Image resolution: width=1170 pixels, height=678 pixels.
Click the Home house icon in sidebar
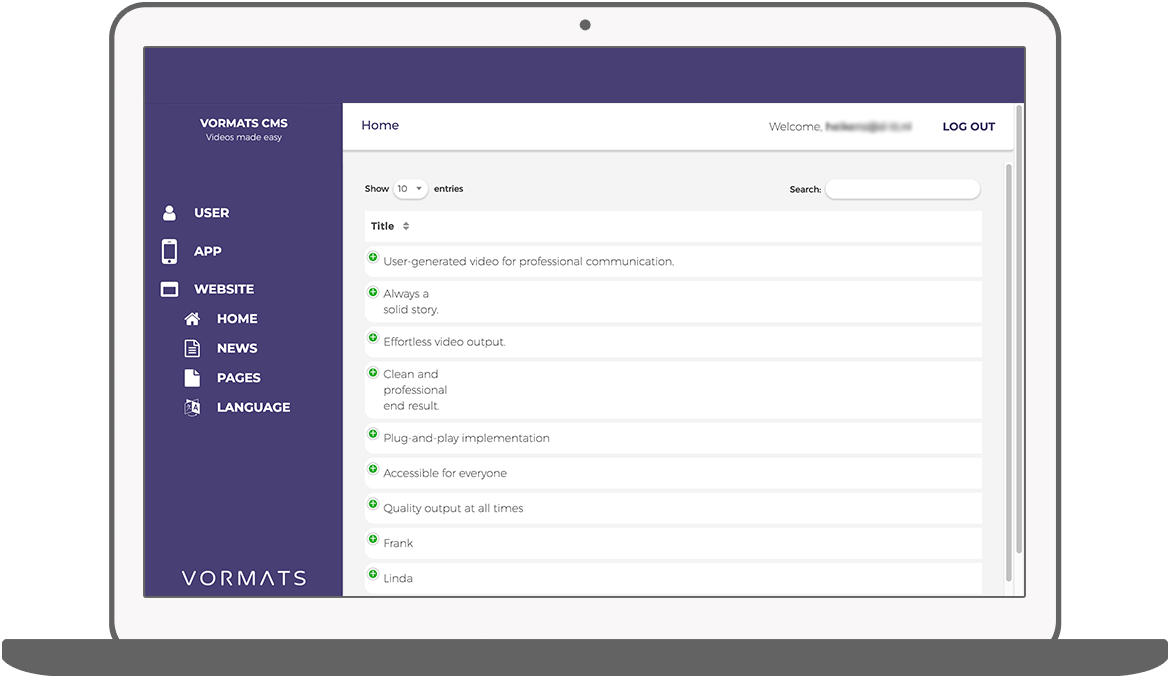(x=192, y=318)
